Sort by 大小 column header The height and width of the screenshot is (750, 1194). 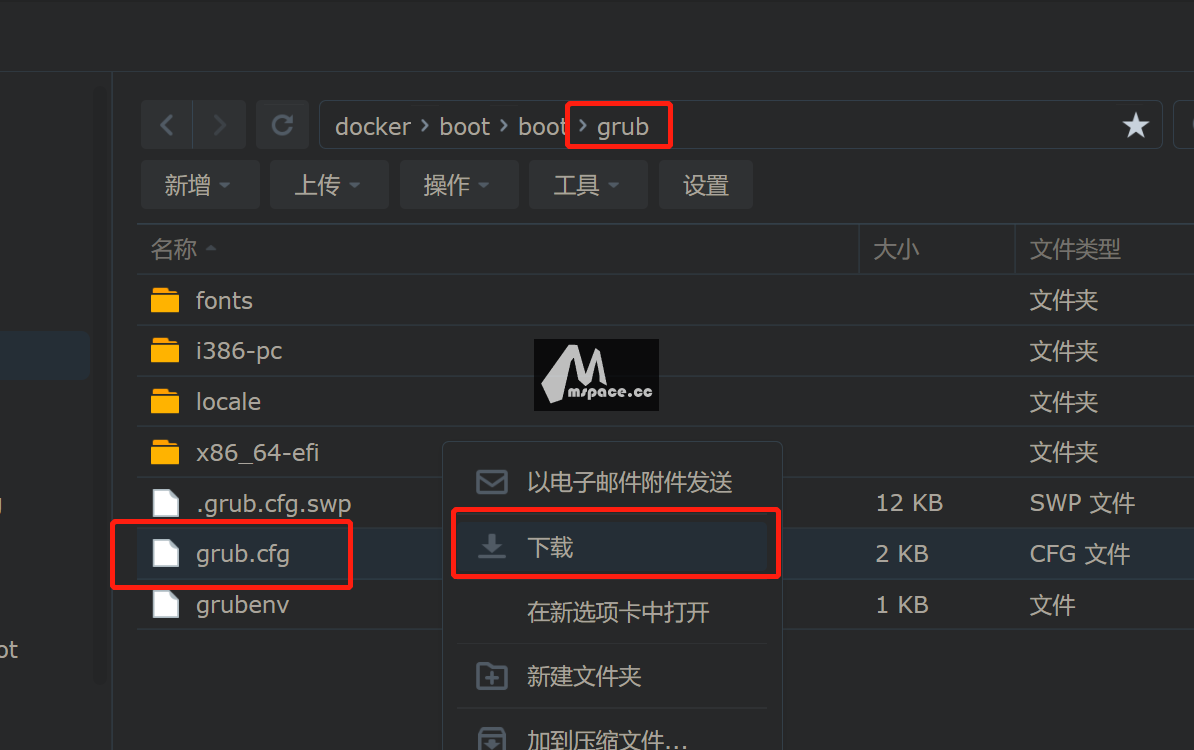click(896, 249)
